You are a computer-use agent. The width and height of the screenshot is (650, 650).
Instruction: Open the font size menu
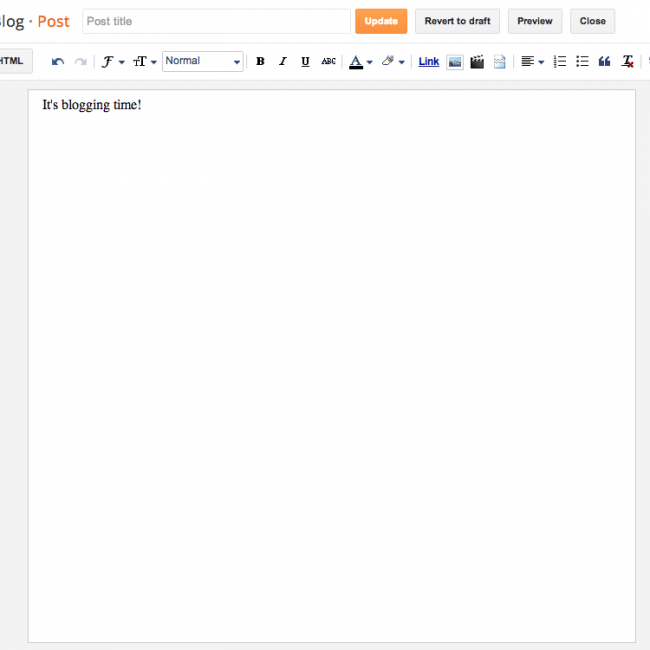(145, 62)
